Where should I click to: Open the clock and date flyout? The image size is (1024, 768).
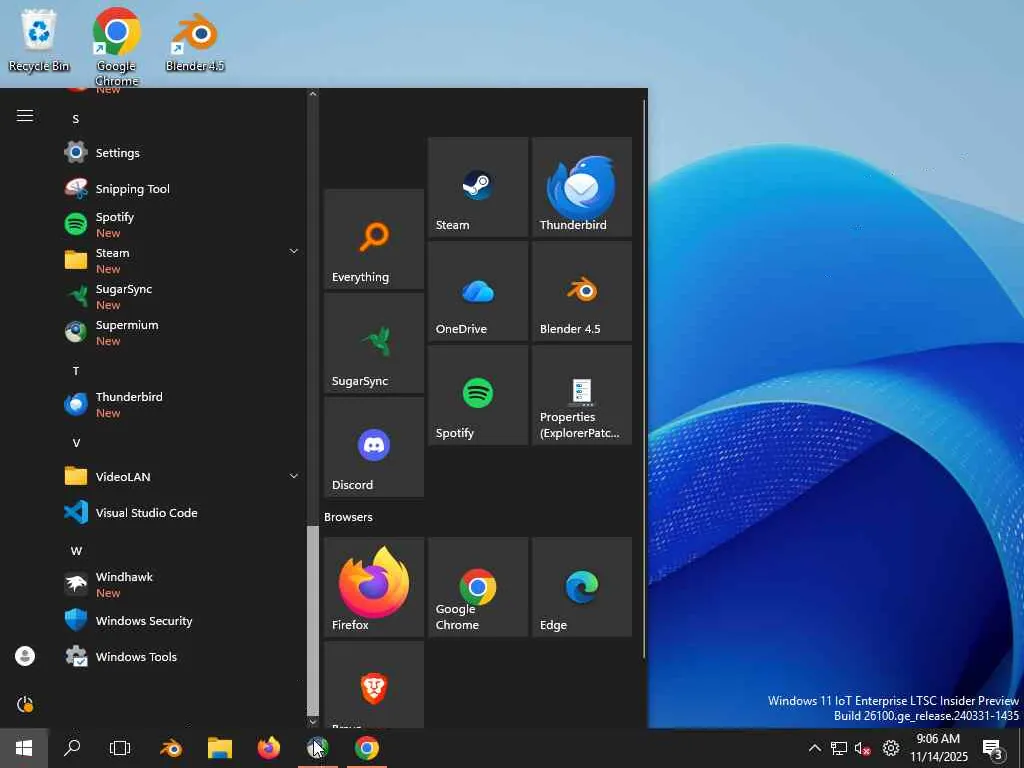click(938, 748)
